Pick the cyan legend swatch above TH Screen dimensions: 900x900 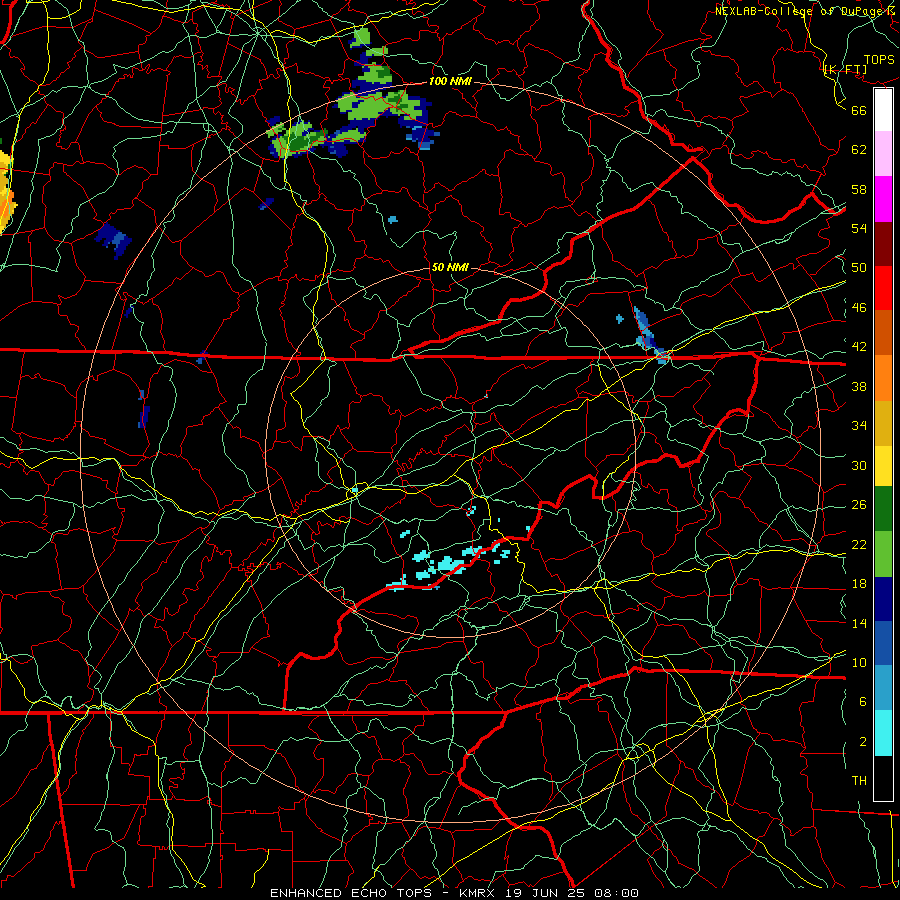tap(883, 733)
